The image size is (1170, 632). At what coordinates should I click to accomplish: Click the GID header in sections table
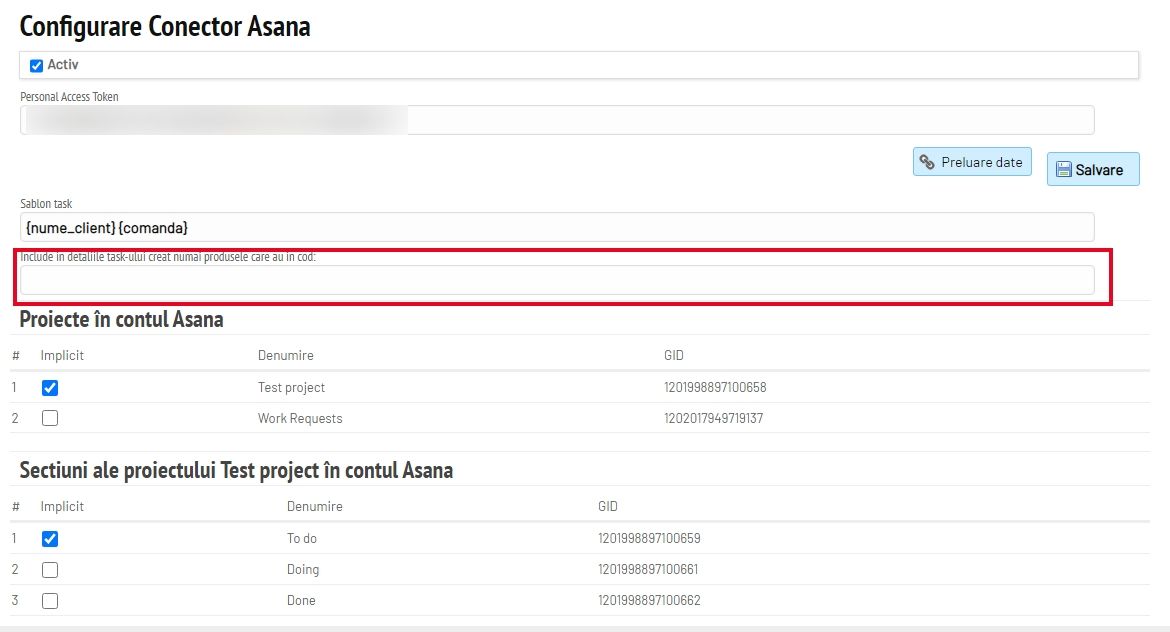607,506
